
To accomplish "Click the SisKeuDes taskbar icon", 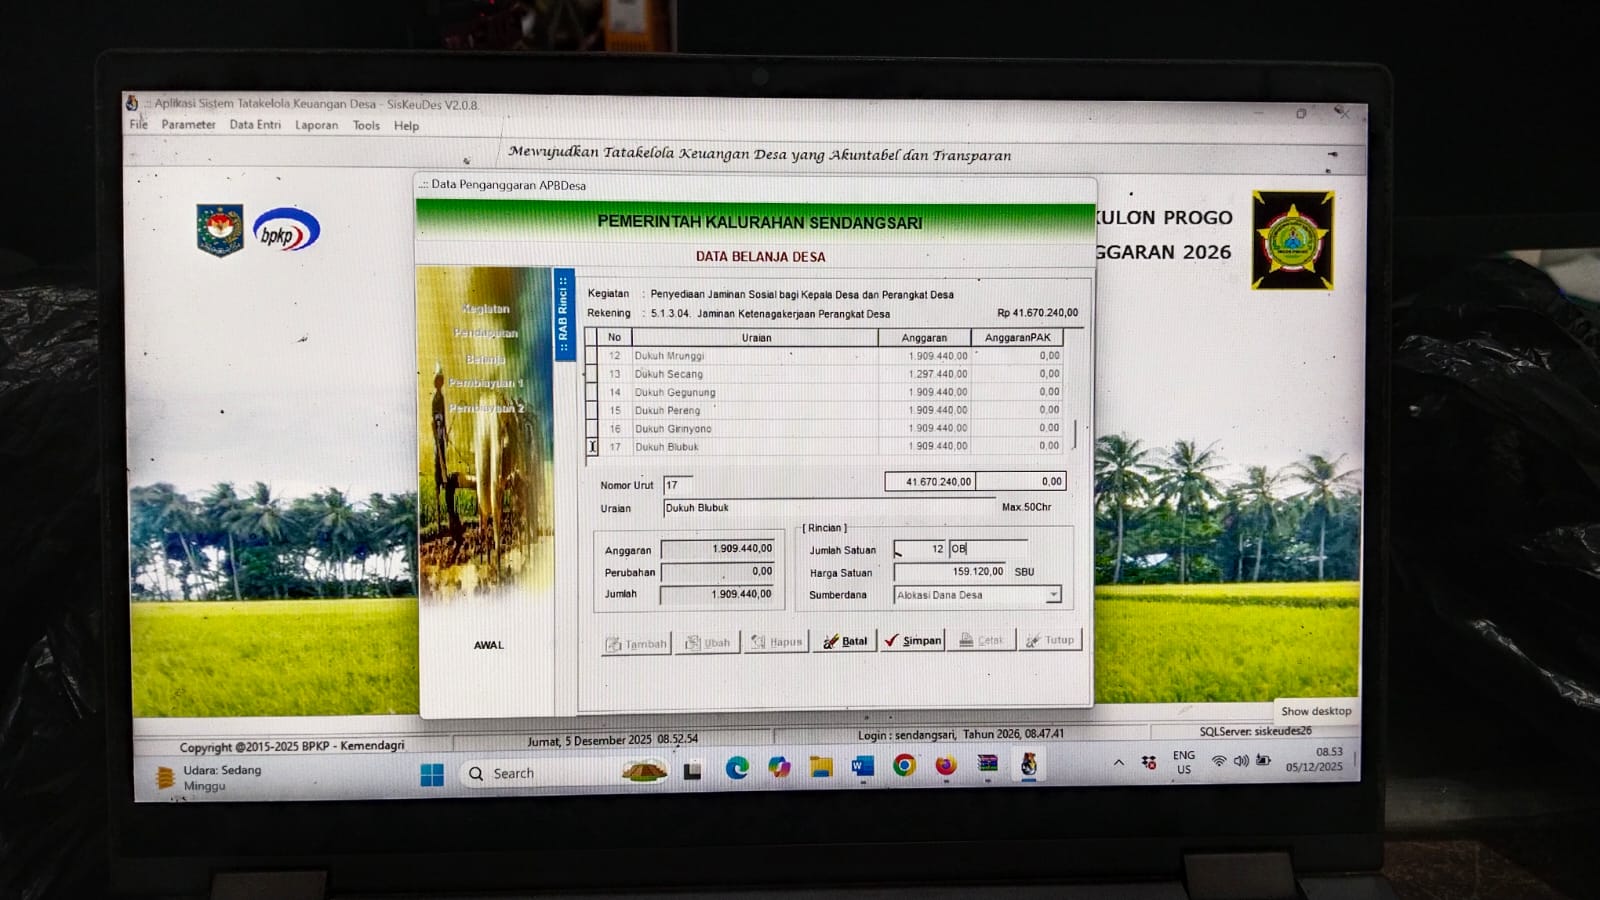I will pos(1028,765).
